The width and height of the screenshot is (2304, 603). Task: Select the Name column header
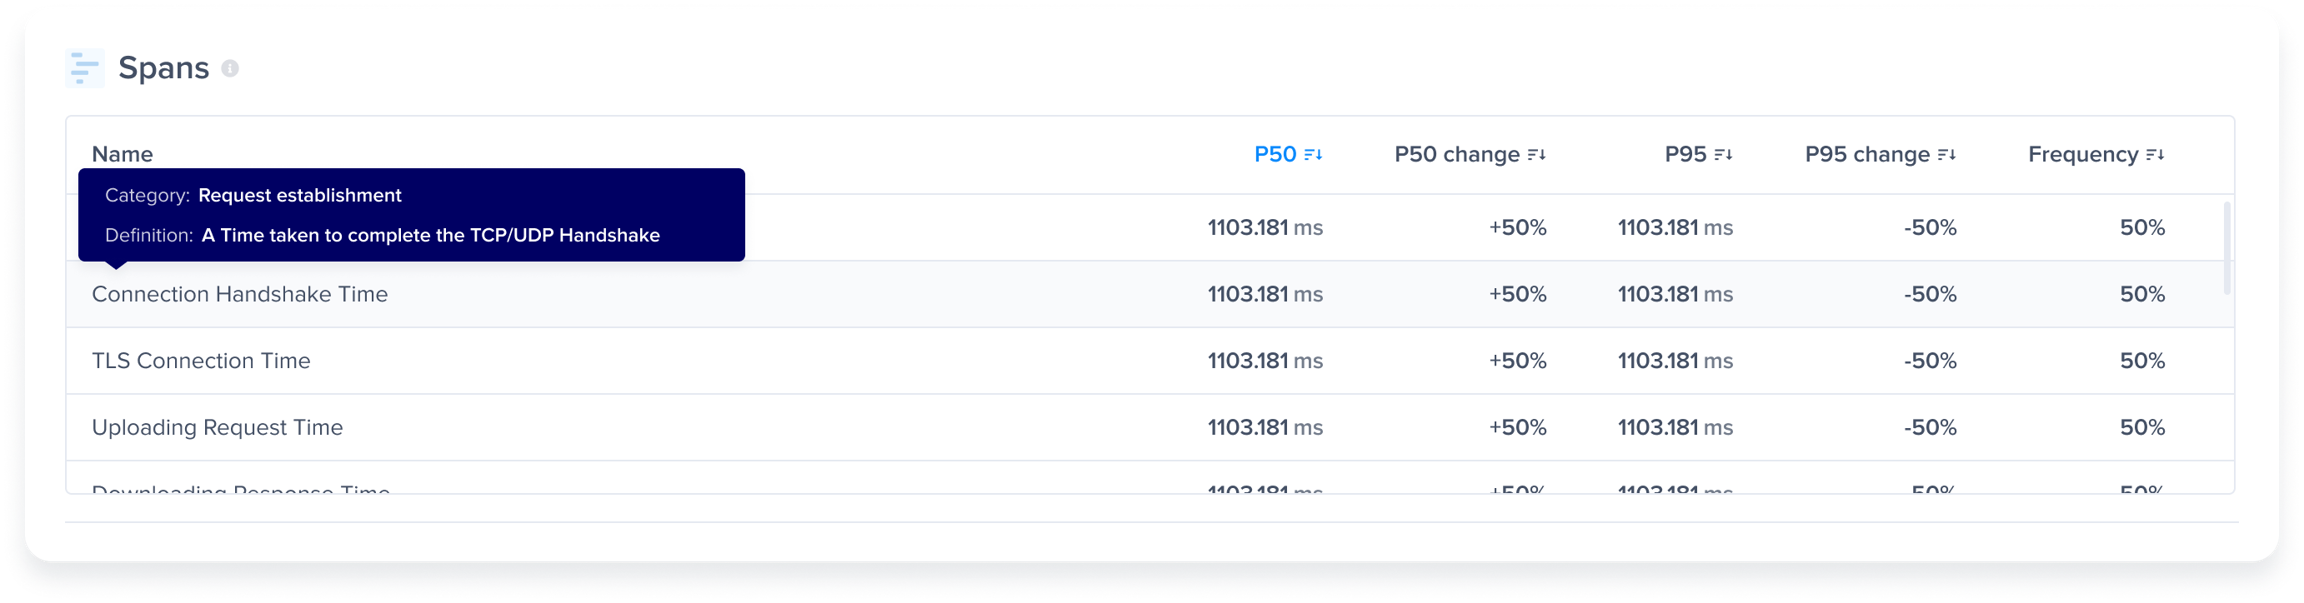coord(122,155)
